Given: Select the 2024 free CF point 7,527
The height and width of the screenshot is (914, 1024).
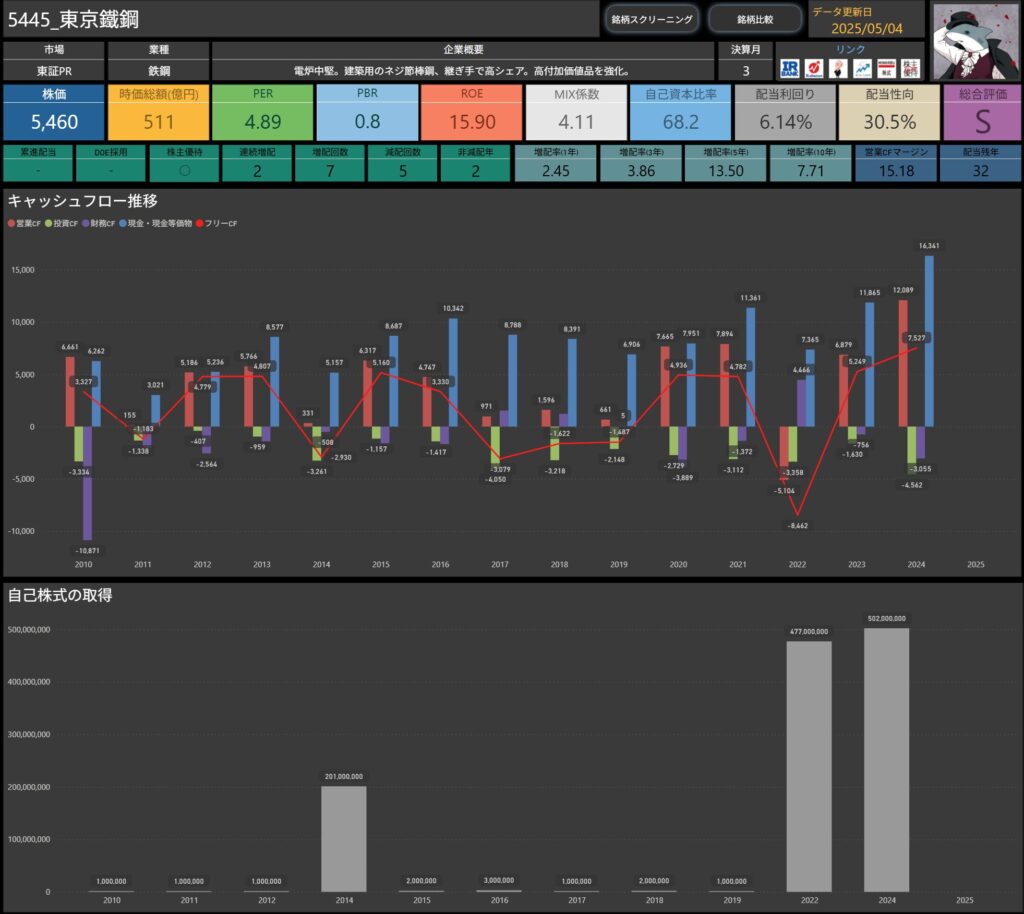Looking at the screenshot, I should (916, 348).
